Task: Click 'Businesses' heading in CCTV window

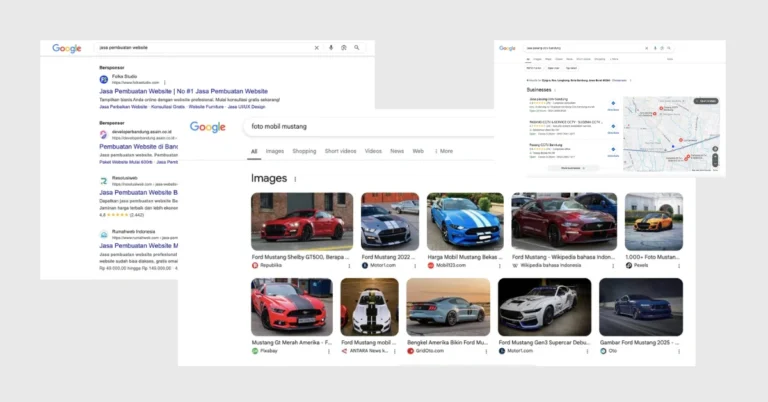Action: coord(539,90)
